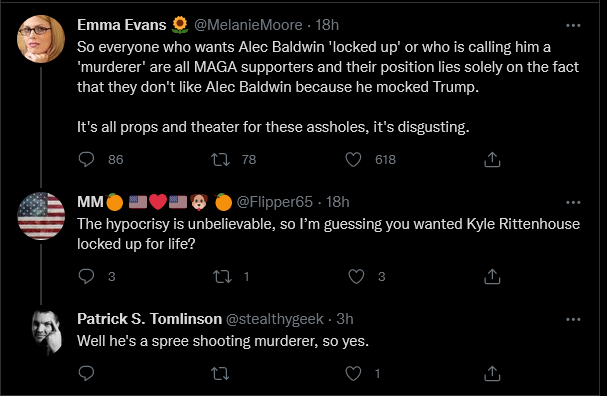Screen dimensions: 607x396
Task: Share Patrick S. Tomlinson's tweet
Action: point(492,373)
